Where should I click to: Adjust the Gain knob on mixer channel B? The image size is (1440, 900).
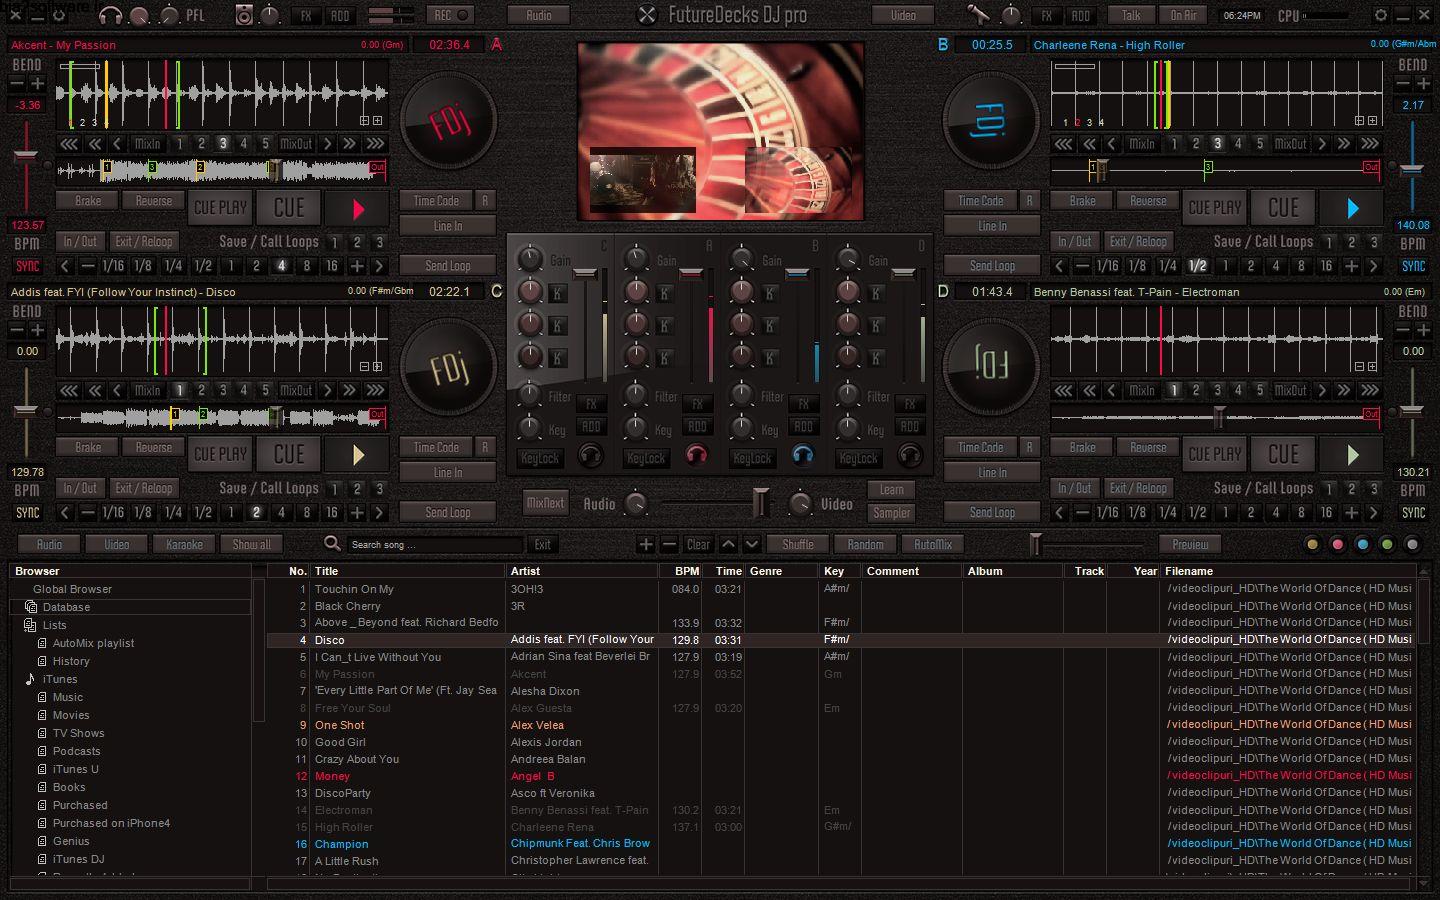[x=742, y=258]
